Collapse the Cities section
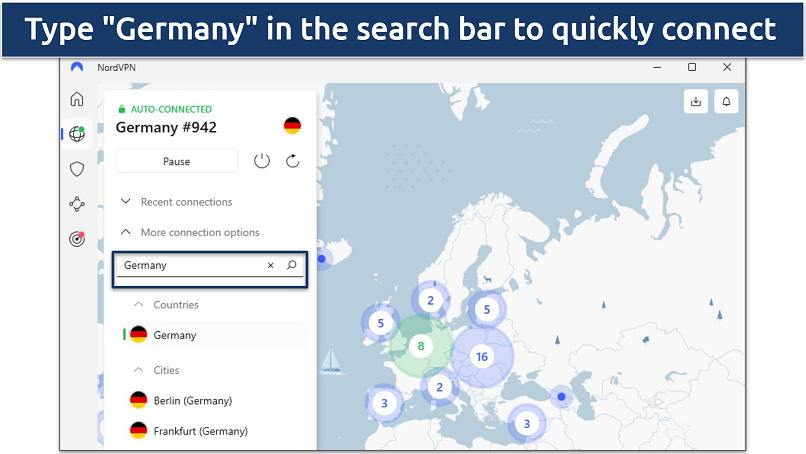 156,370
